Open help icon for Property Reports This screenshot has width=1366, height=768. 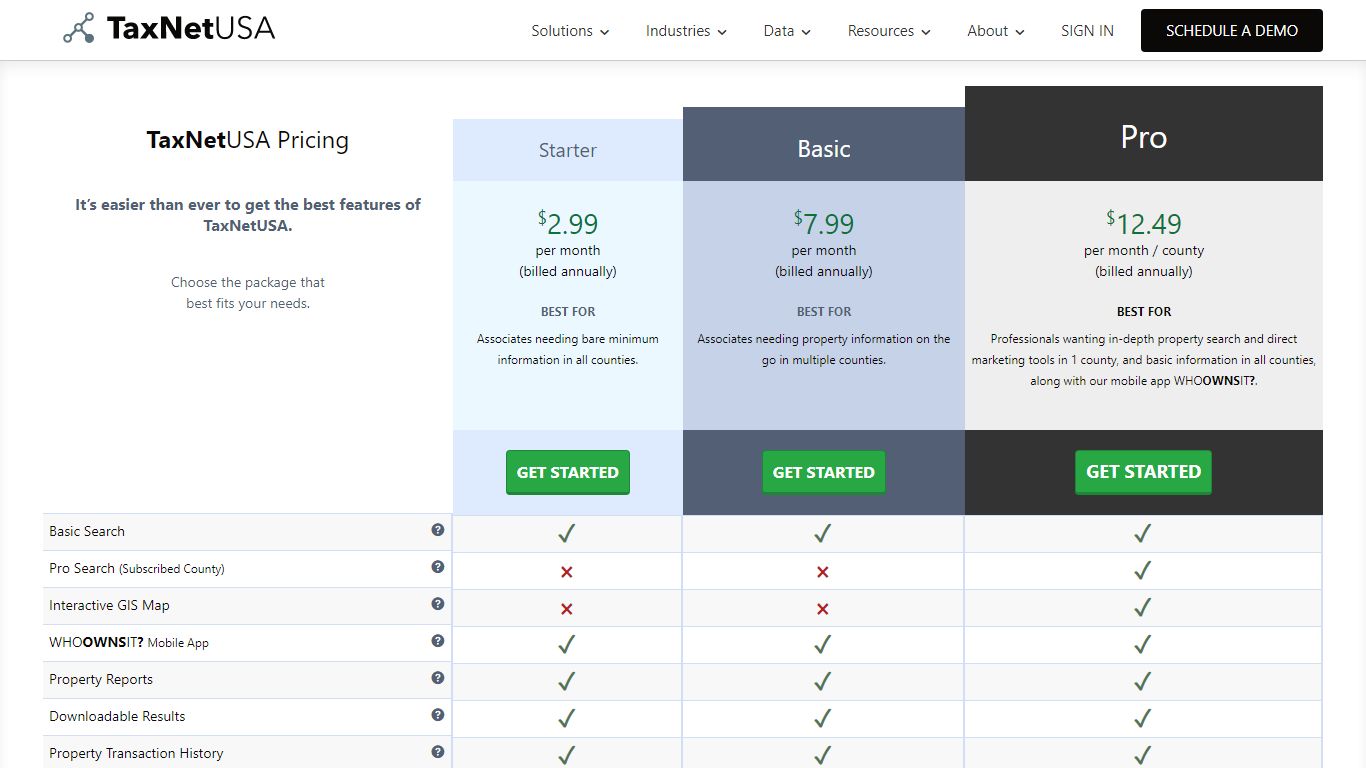438,678
